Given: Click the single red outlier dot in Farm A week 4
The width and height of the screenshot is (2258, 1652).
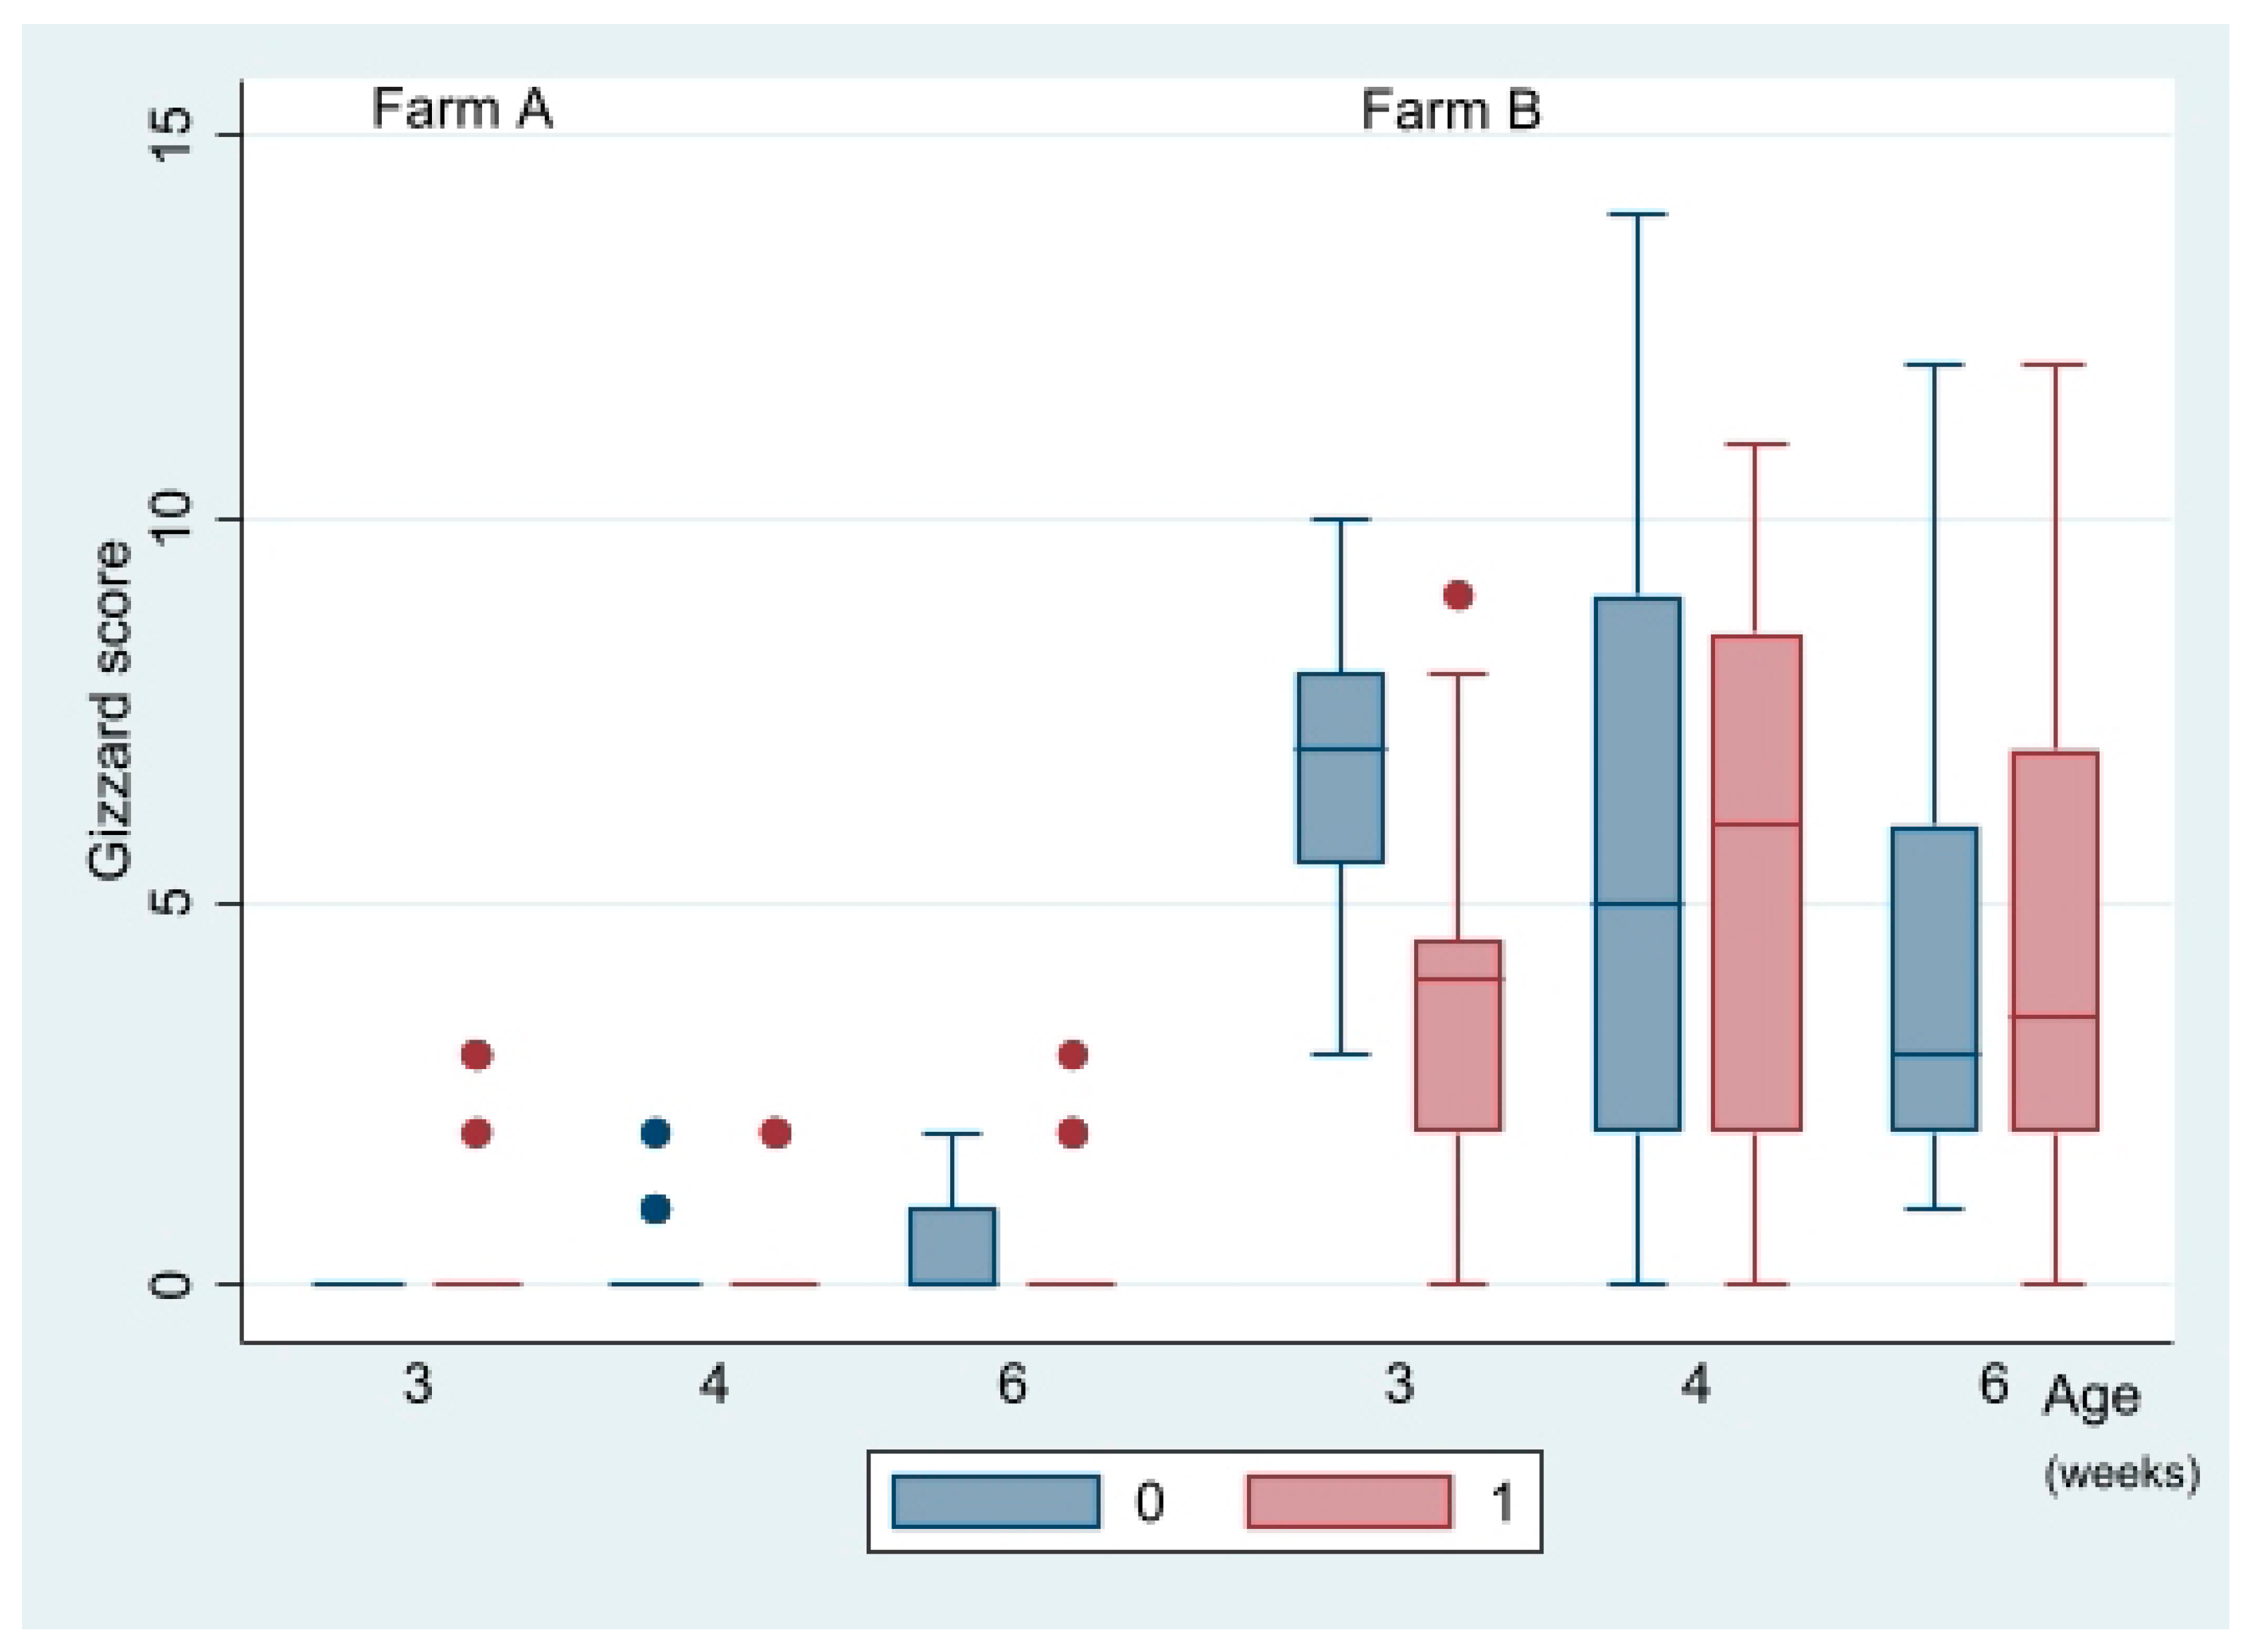Looking at the screenshot, I should tap(775, 1133).
